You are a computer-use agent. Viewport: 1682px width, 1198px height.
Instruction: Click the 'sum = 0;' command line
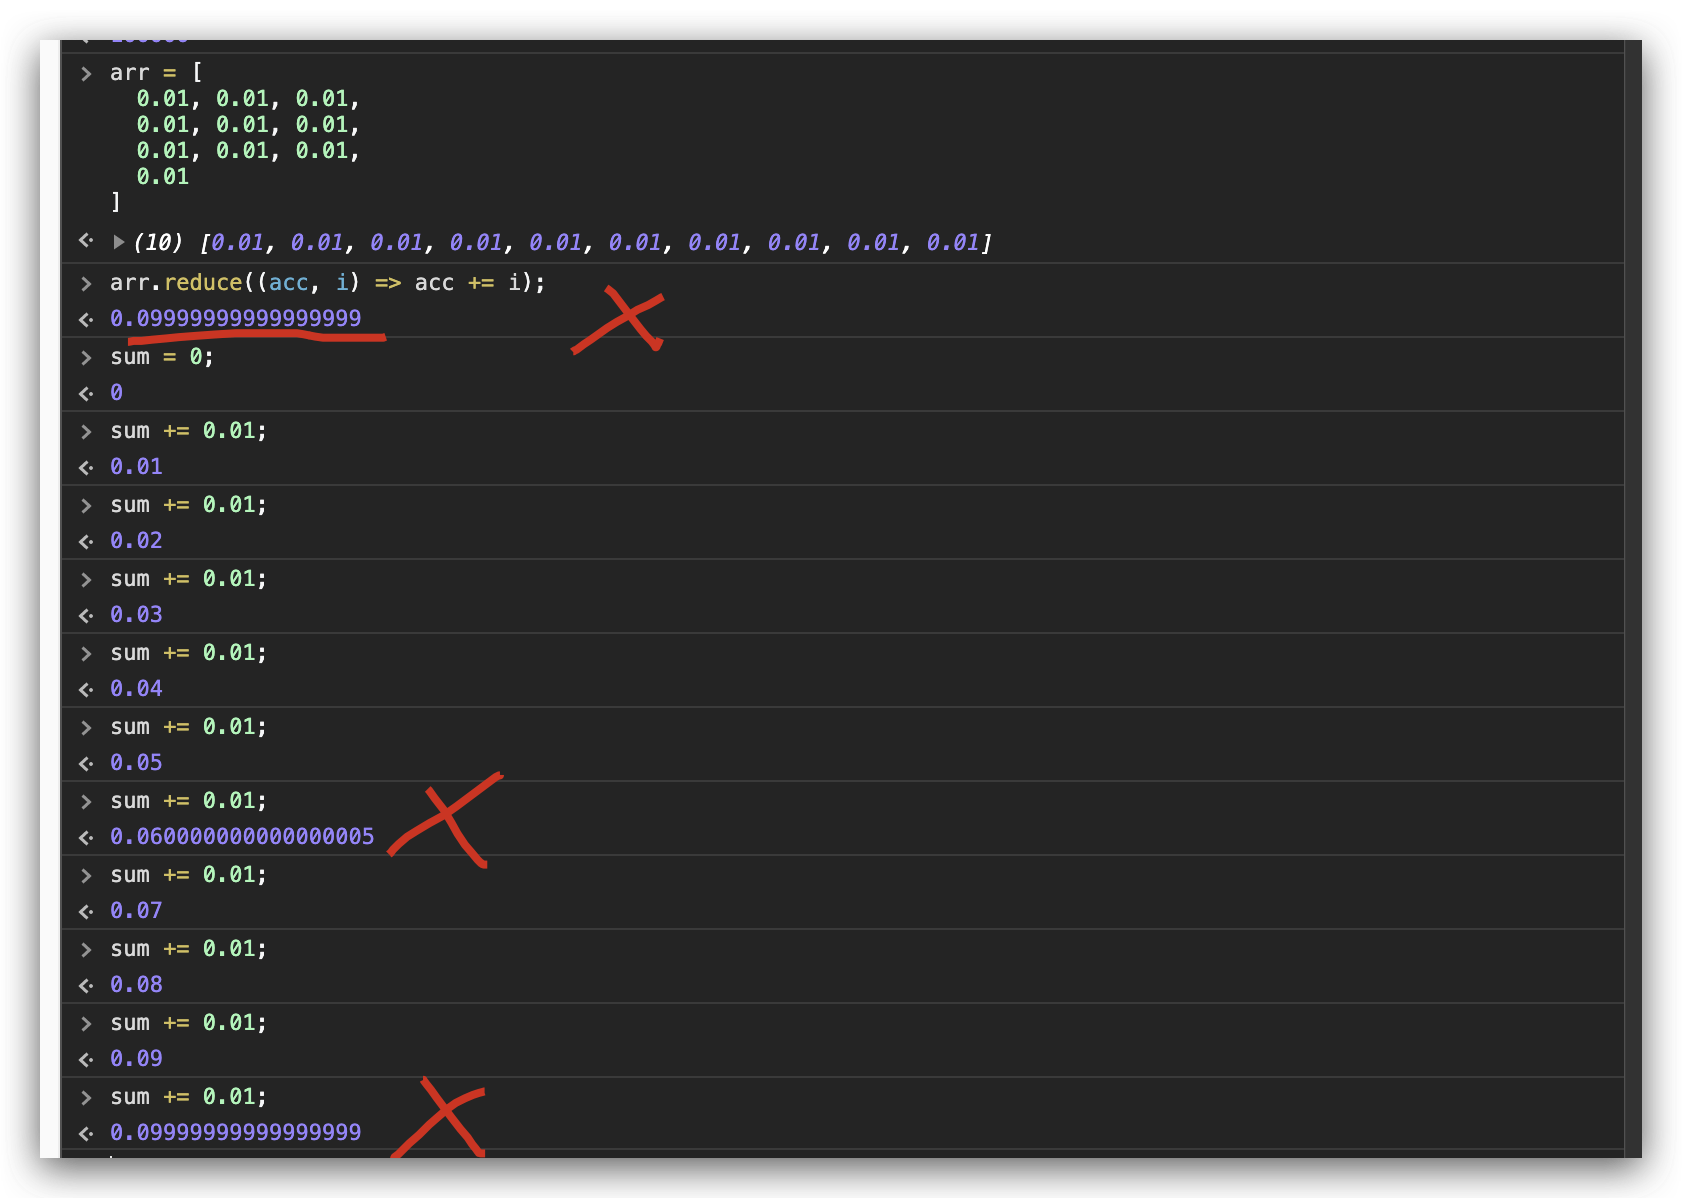[x=162, y=357]
